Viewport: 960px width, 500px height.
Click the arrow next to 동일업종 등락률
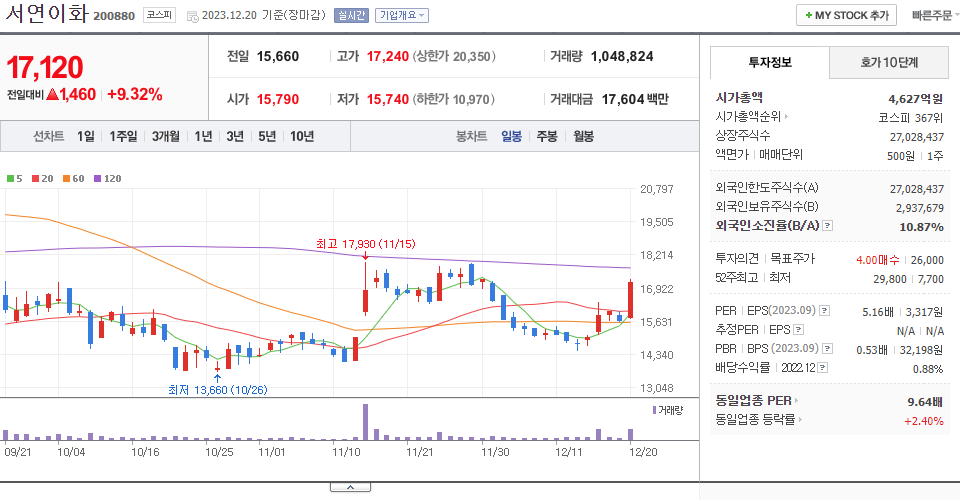coord(800,420)
